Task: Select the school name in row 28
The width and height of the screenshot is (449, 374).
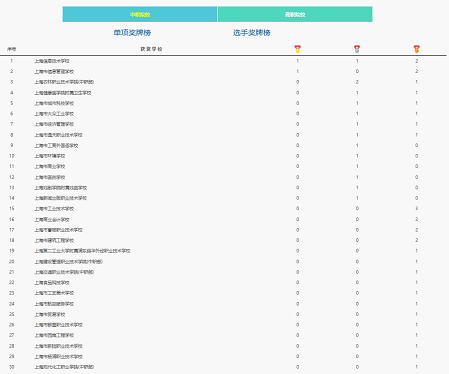Action: (58, 346)
